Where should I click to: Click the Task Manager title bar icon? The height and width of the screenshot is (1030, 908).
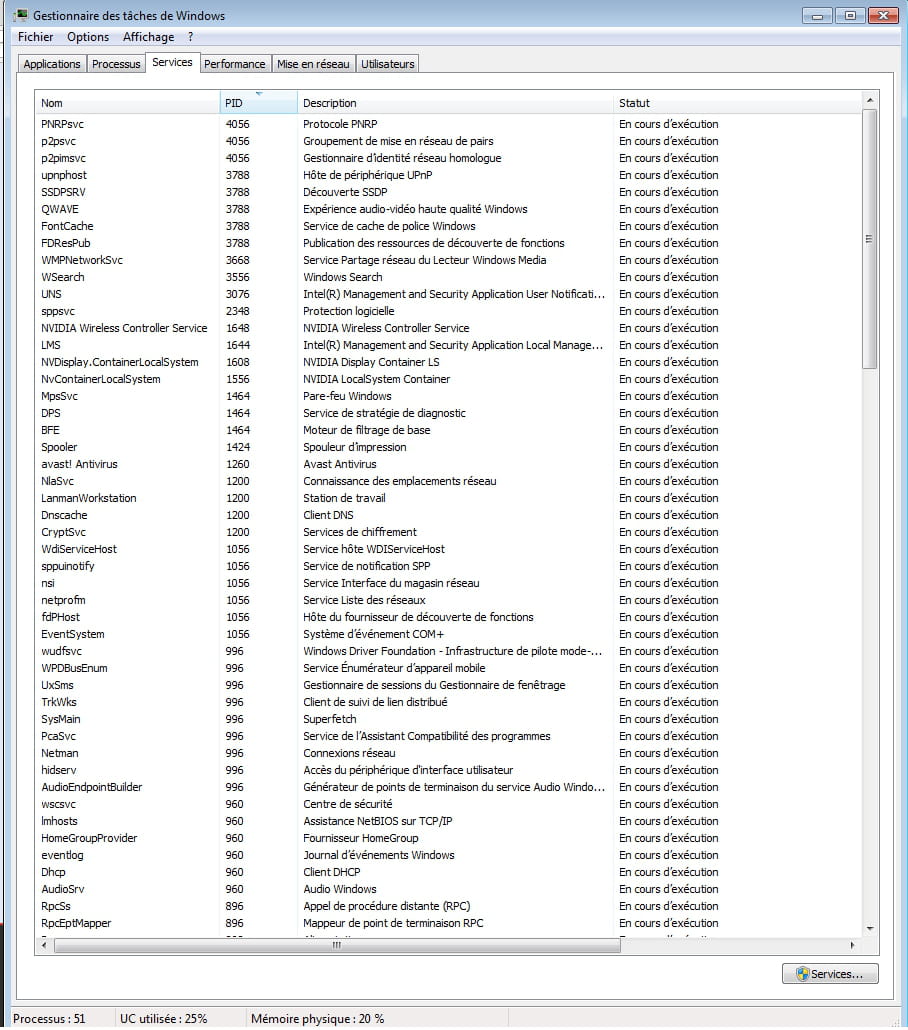pos(22,16)
